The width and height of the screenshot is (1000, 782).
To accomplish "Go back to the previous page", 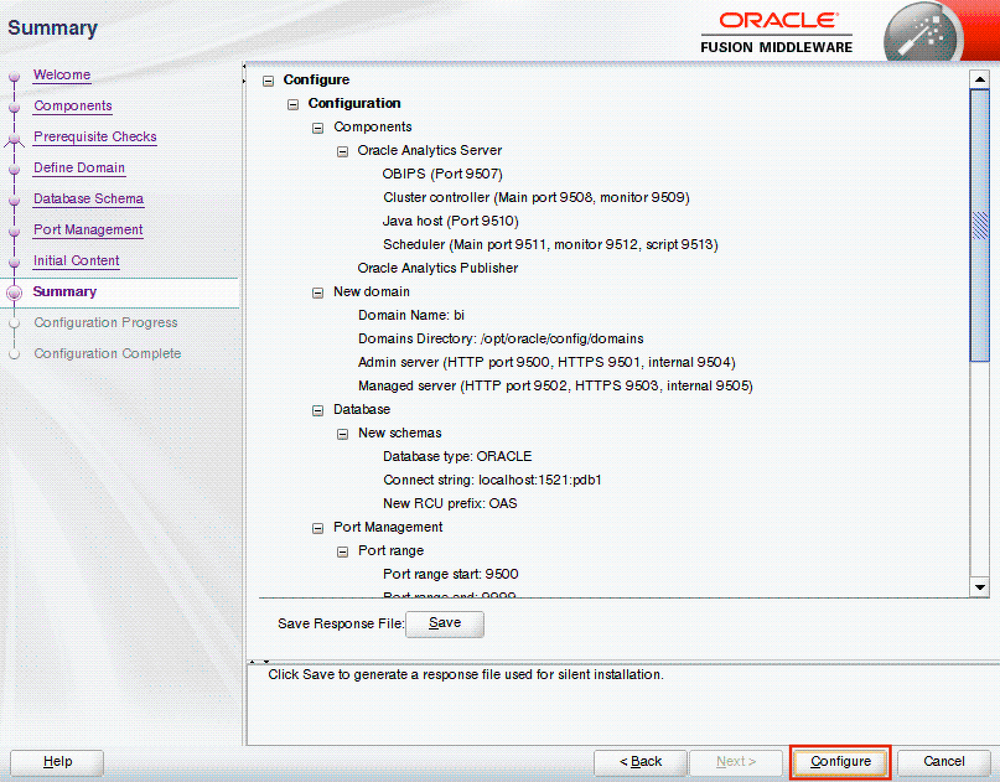I will (x=640, y=762).
